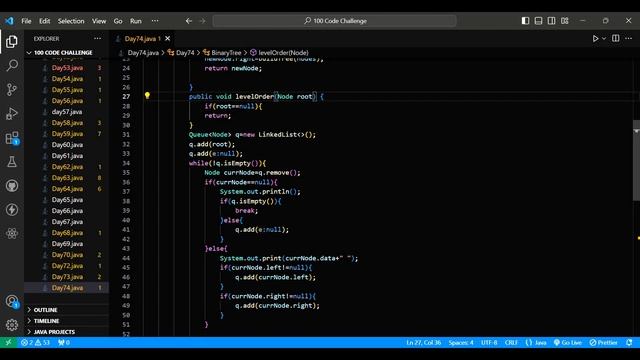Viewport: 640px width, 360px height.
Task: Open the Accounts menu icon
Action: coord(12,302)
